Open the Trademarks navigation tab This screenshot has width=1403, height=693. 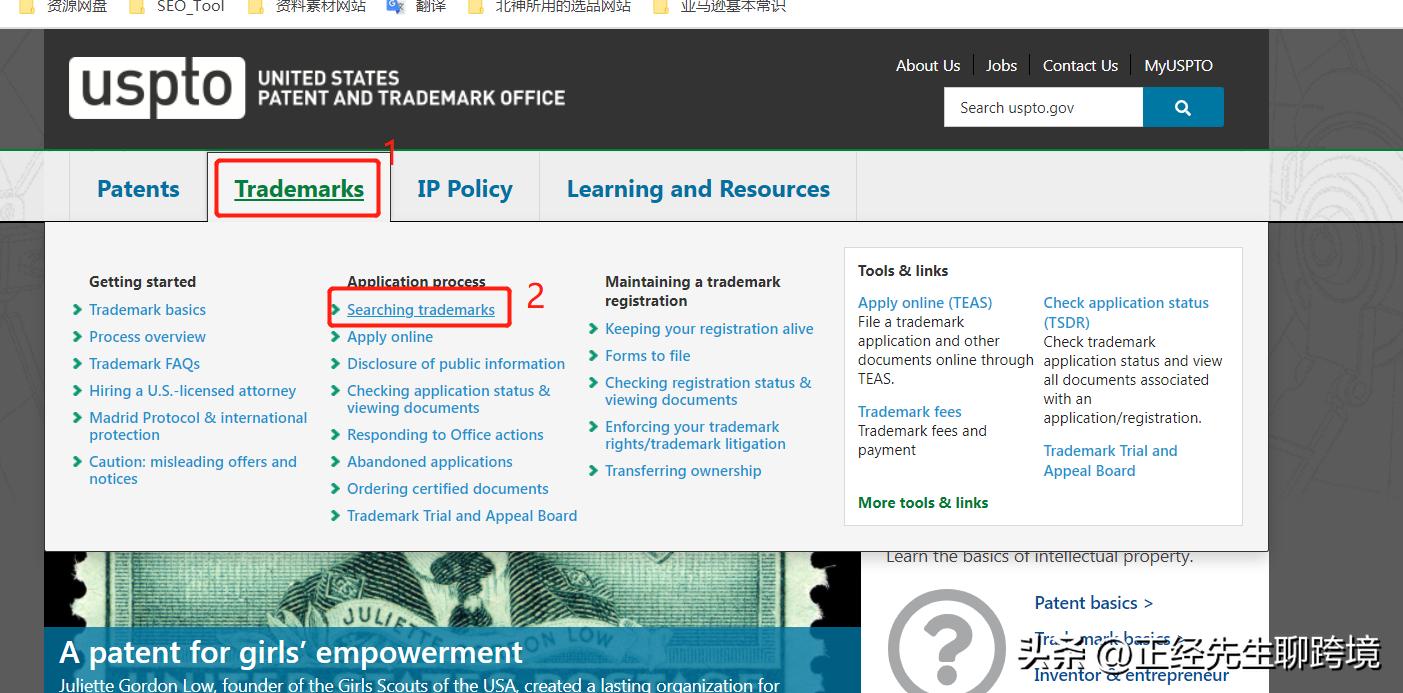point(299,189)
